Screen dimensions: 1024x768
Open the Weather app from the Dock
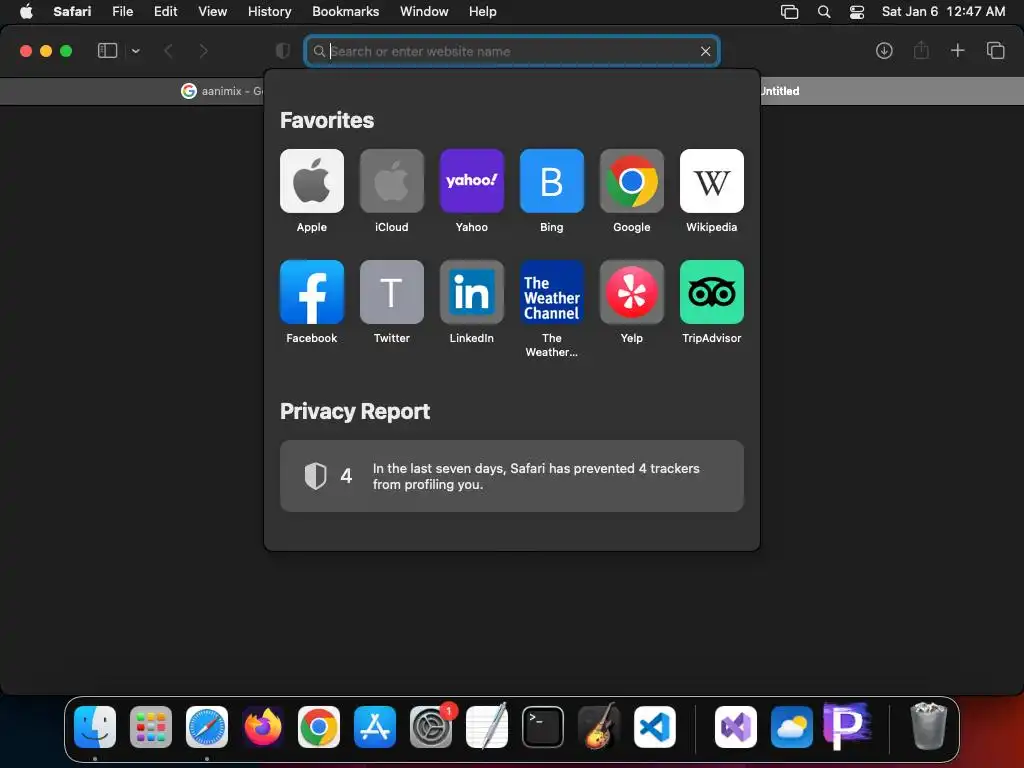(x=792, y=727)
